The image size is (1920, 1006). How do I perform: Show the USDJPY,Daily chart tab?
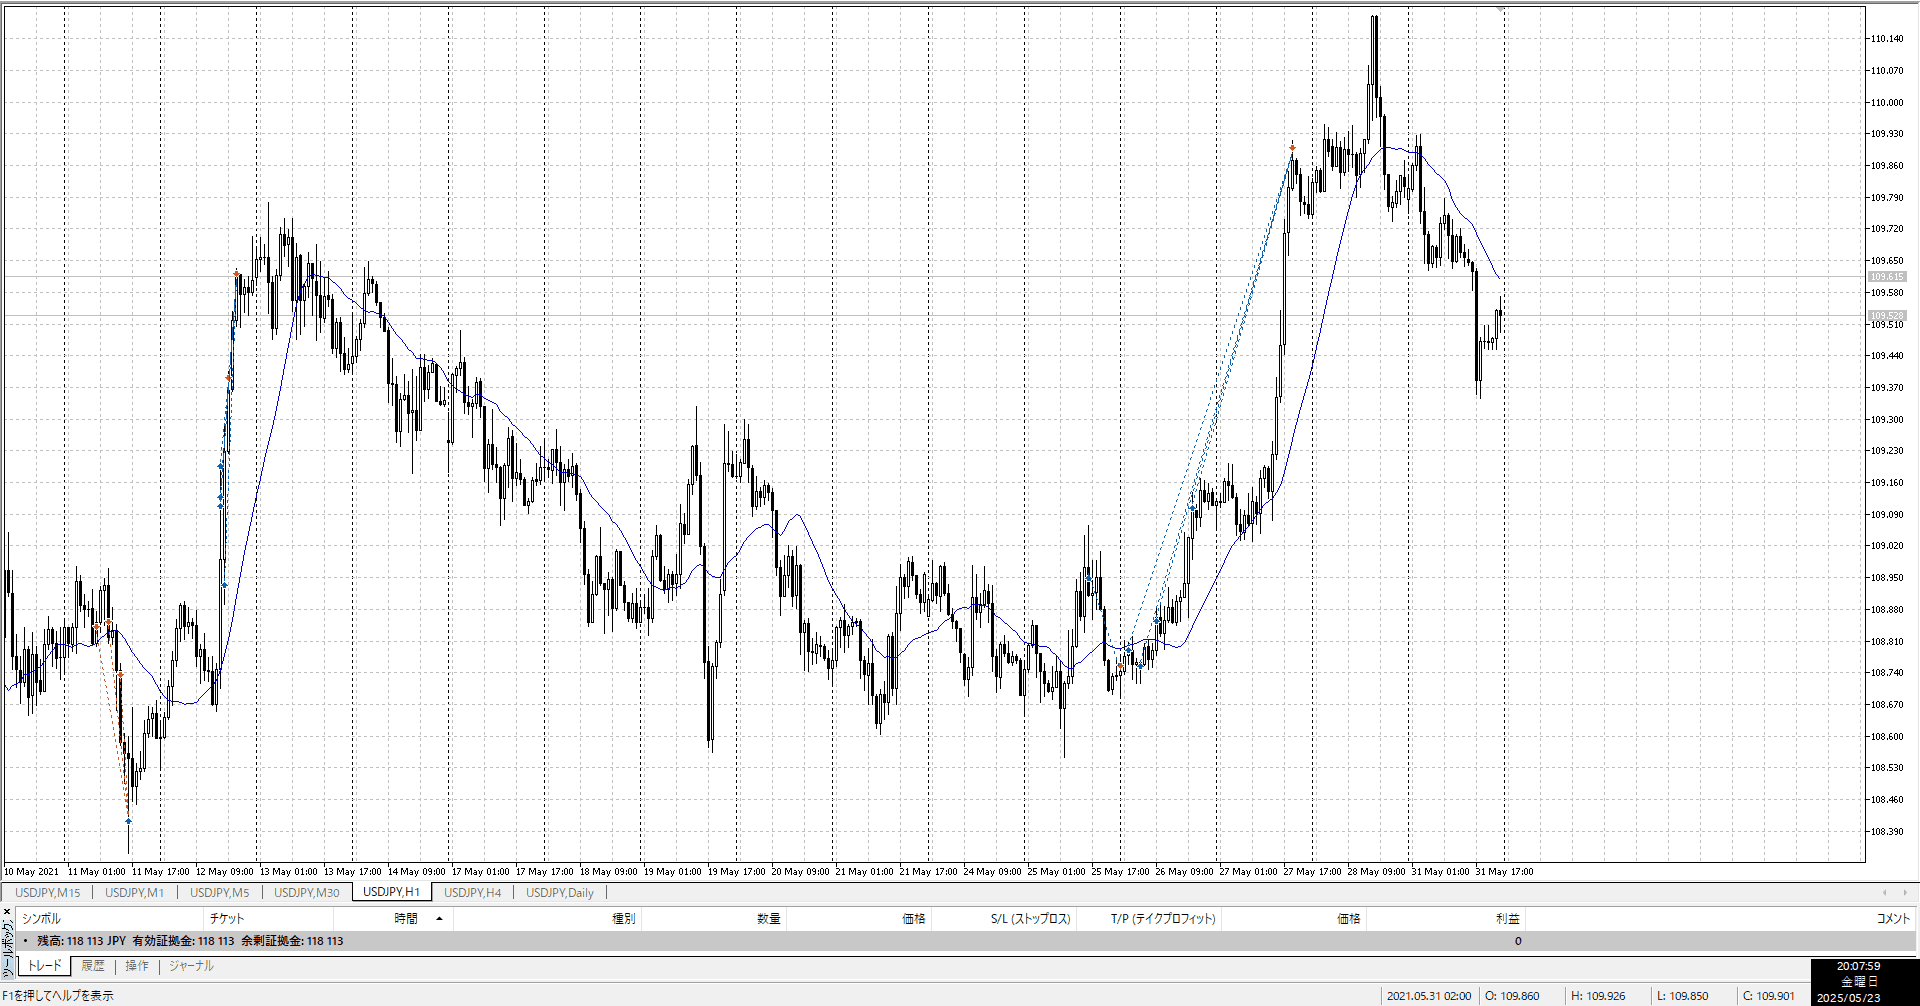[559, 892]
